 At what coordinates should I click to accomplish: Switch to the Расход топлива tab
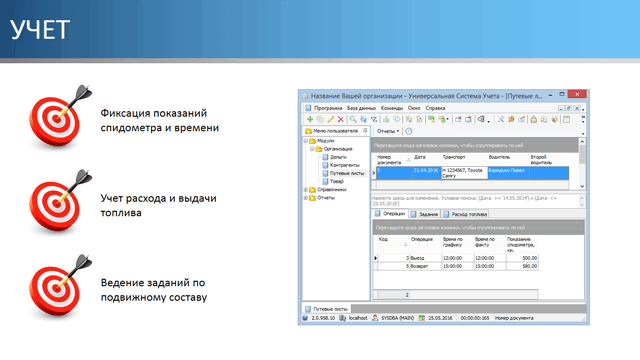(x=465, y=214)
